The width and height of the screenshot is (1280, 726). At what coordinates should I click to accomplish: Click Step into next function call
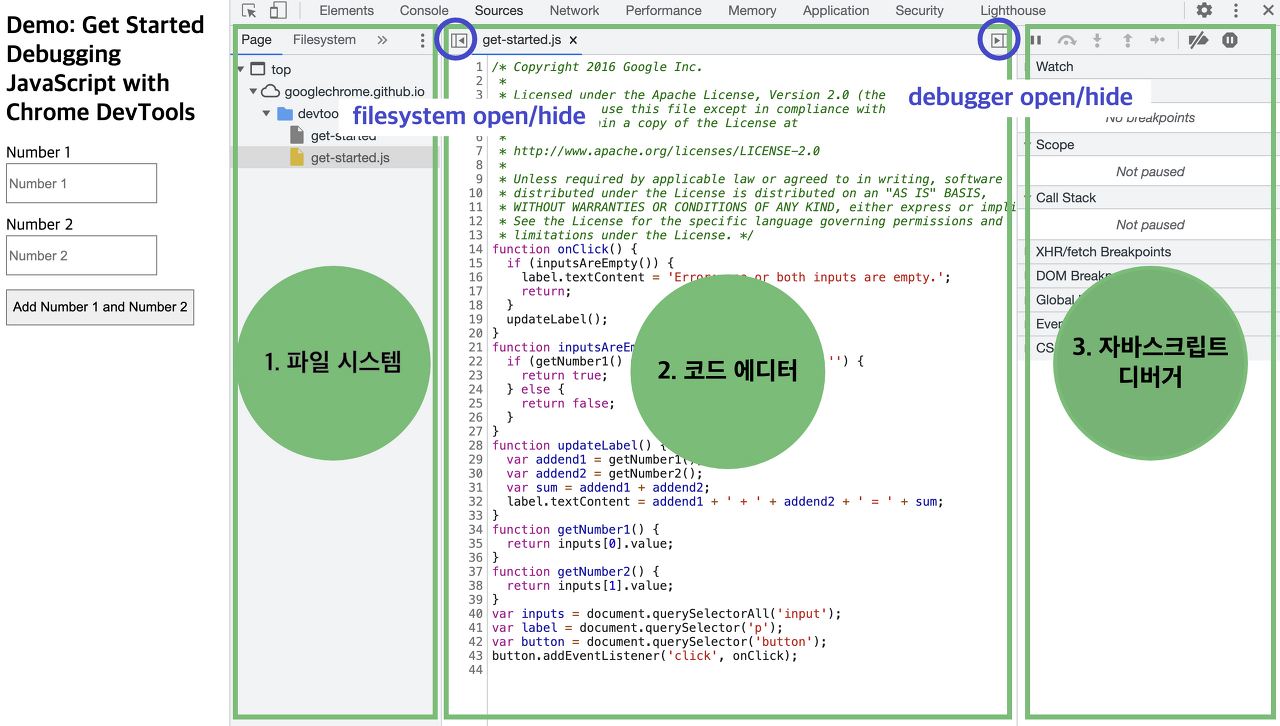click(1097, 40)
